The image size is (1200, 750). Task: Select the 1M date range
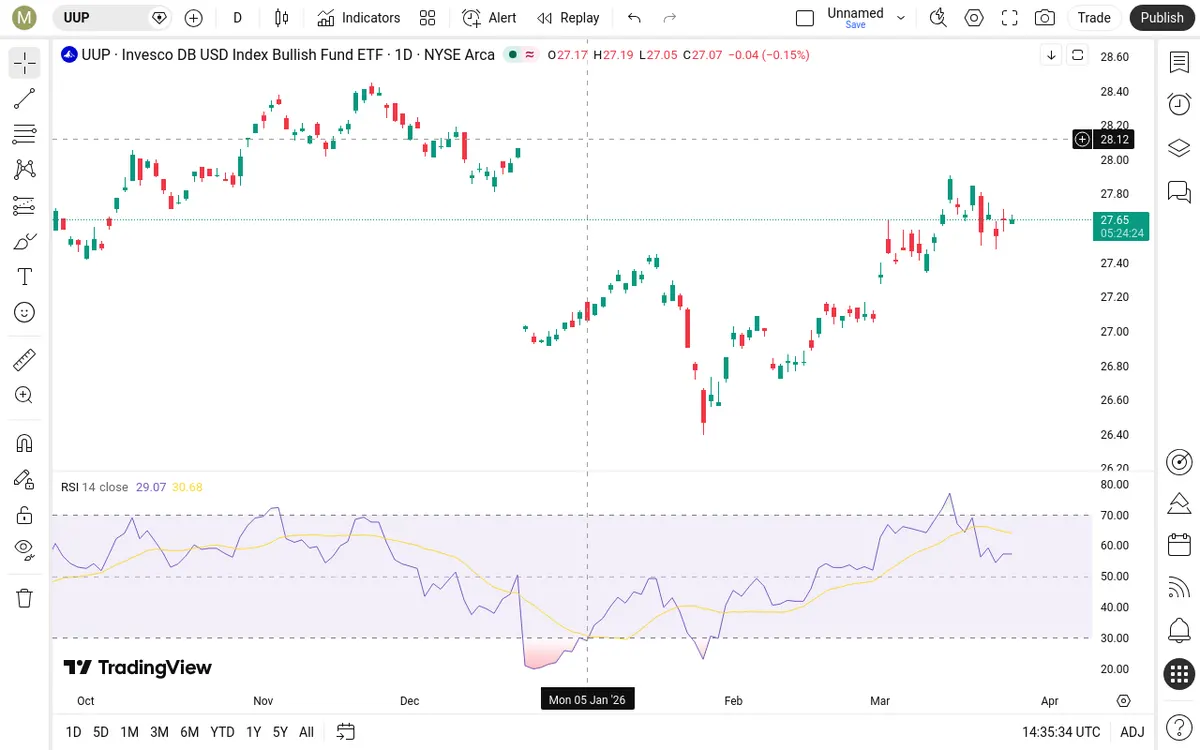129,732
